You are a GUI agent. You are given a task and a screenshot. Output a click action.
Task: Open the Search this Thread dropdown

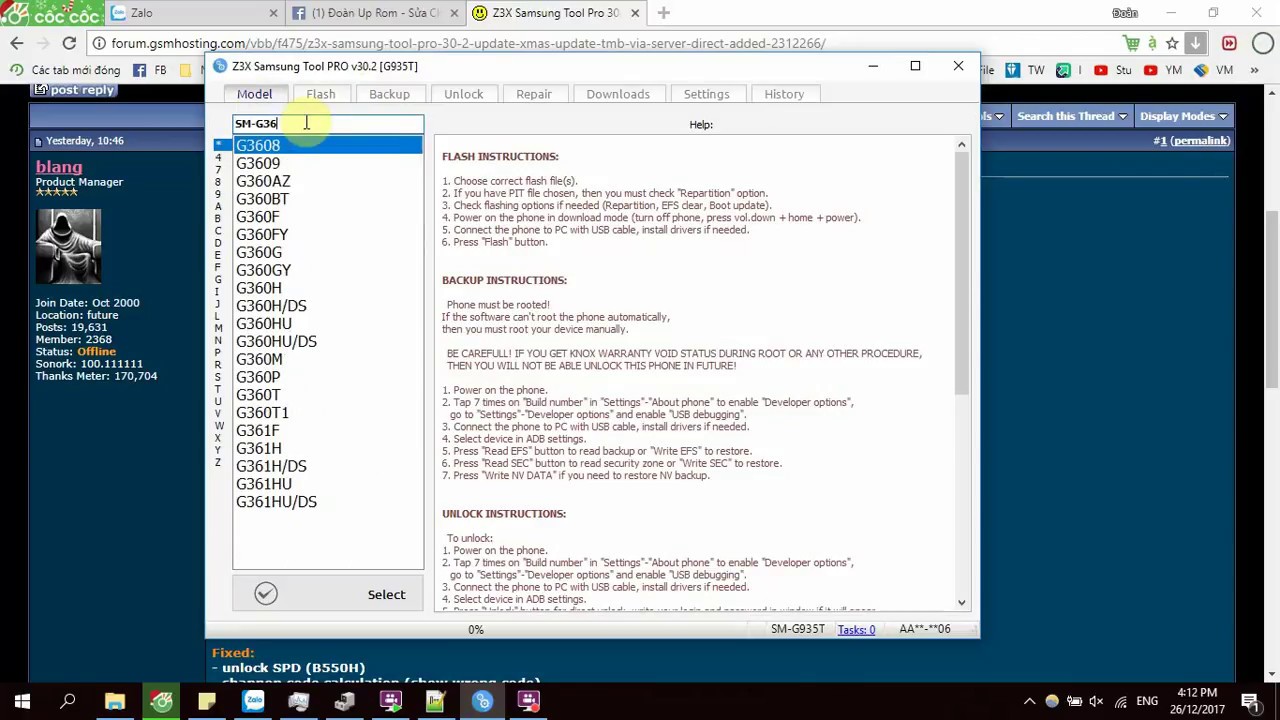(1071, 116)
